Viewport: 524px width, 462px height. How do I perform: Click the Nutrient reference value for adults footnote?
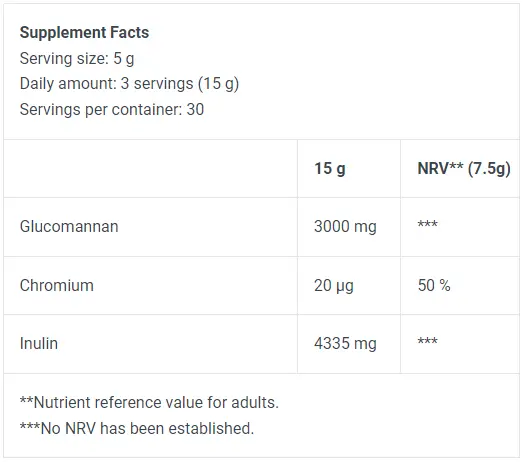coord(149,402)
